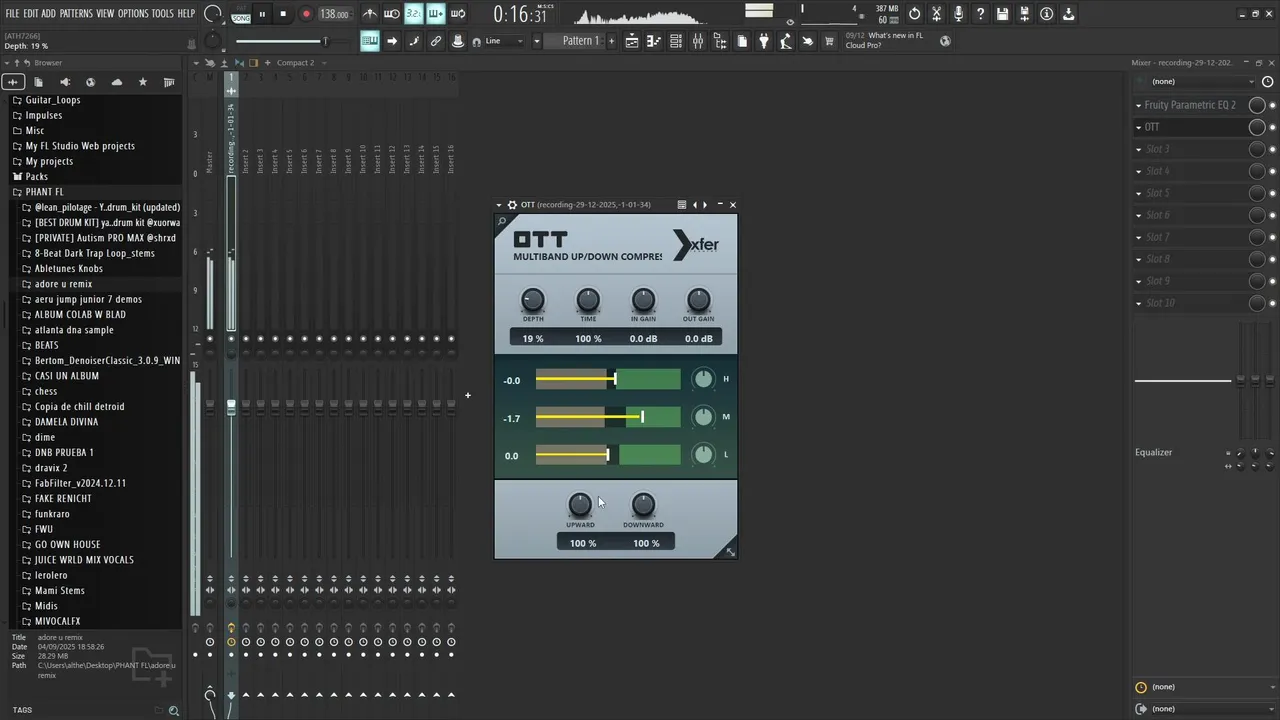Toggle the record button

306,14
